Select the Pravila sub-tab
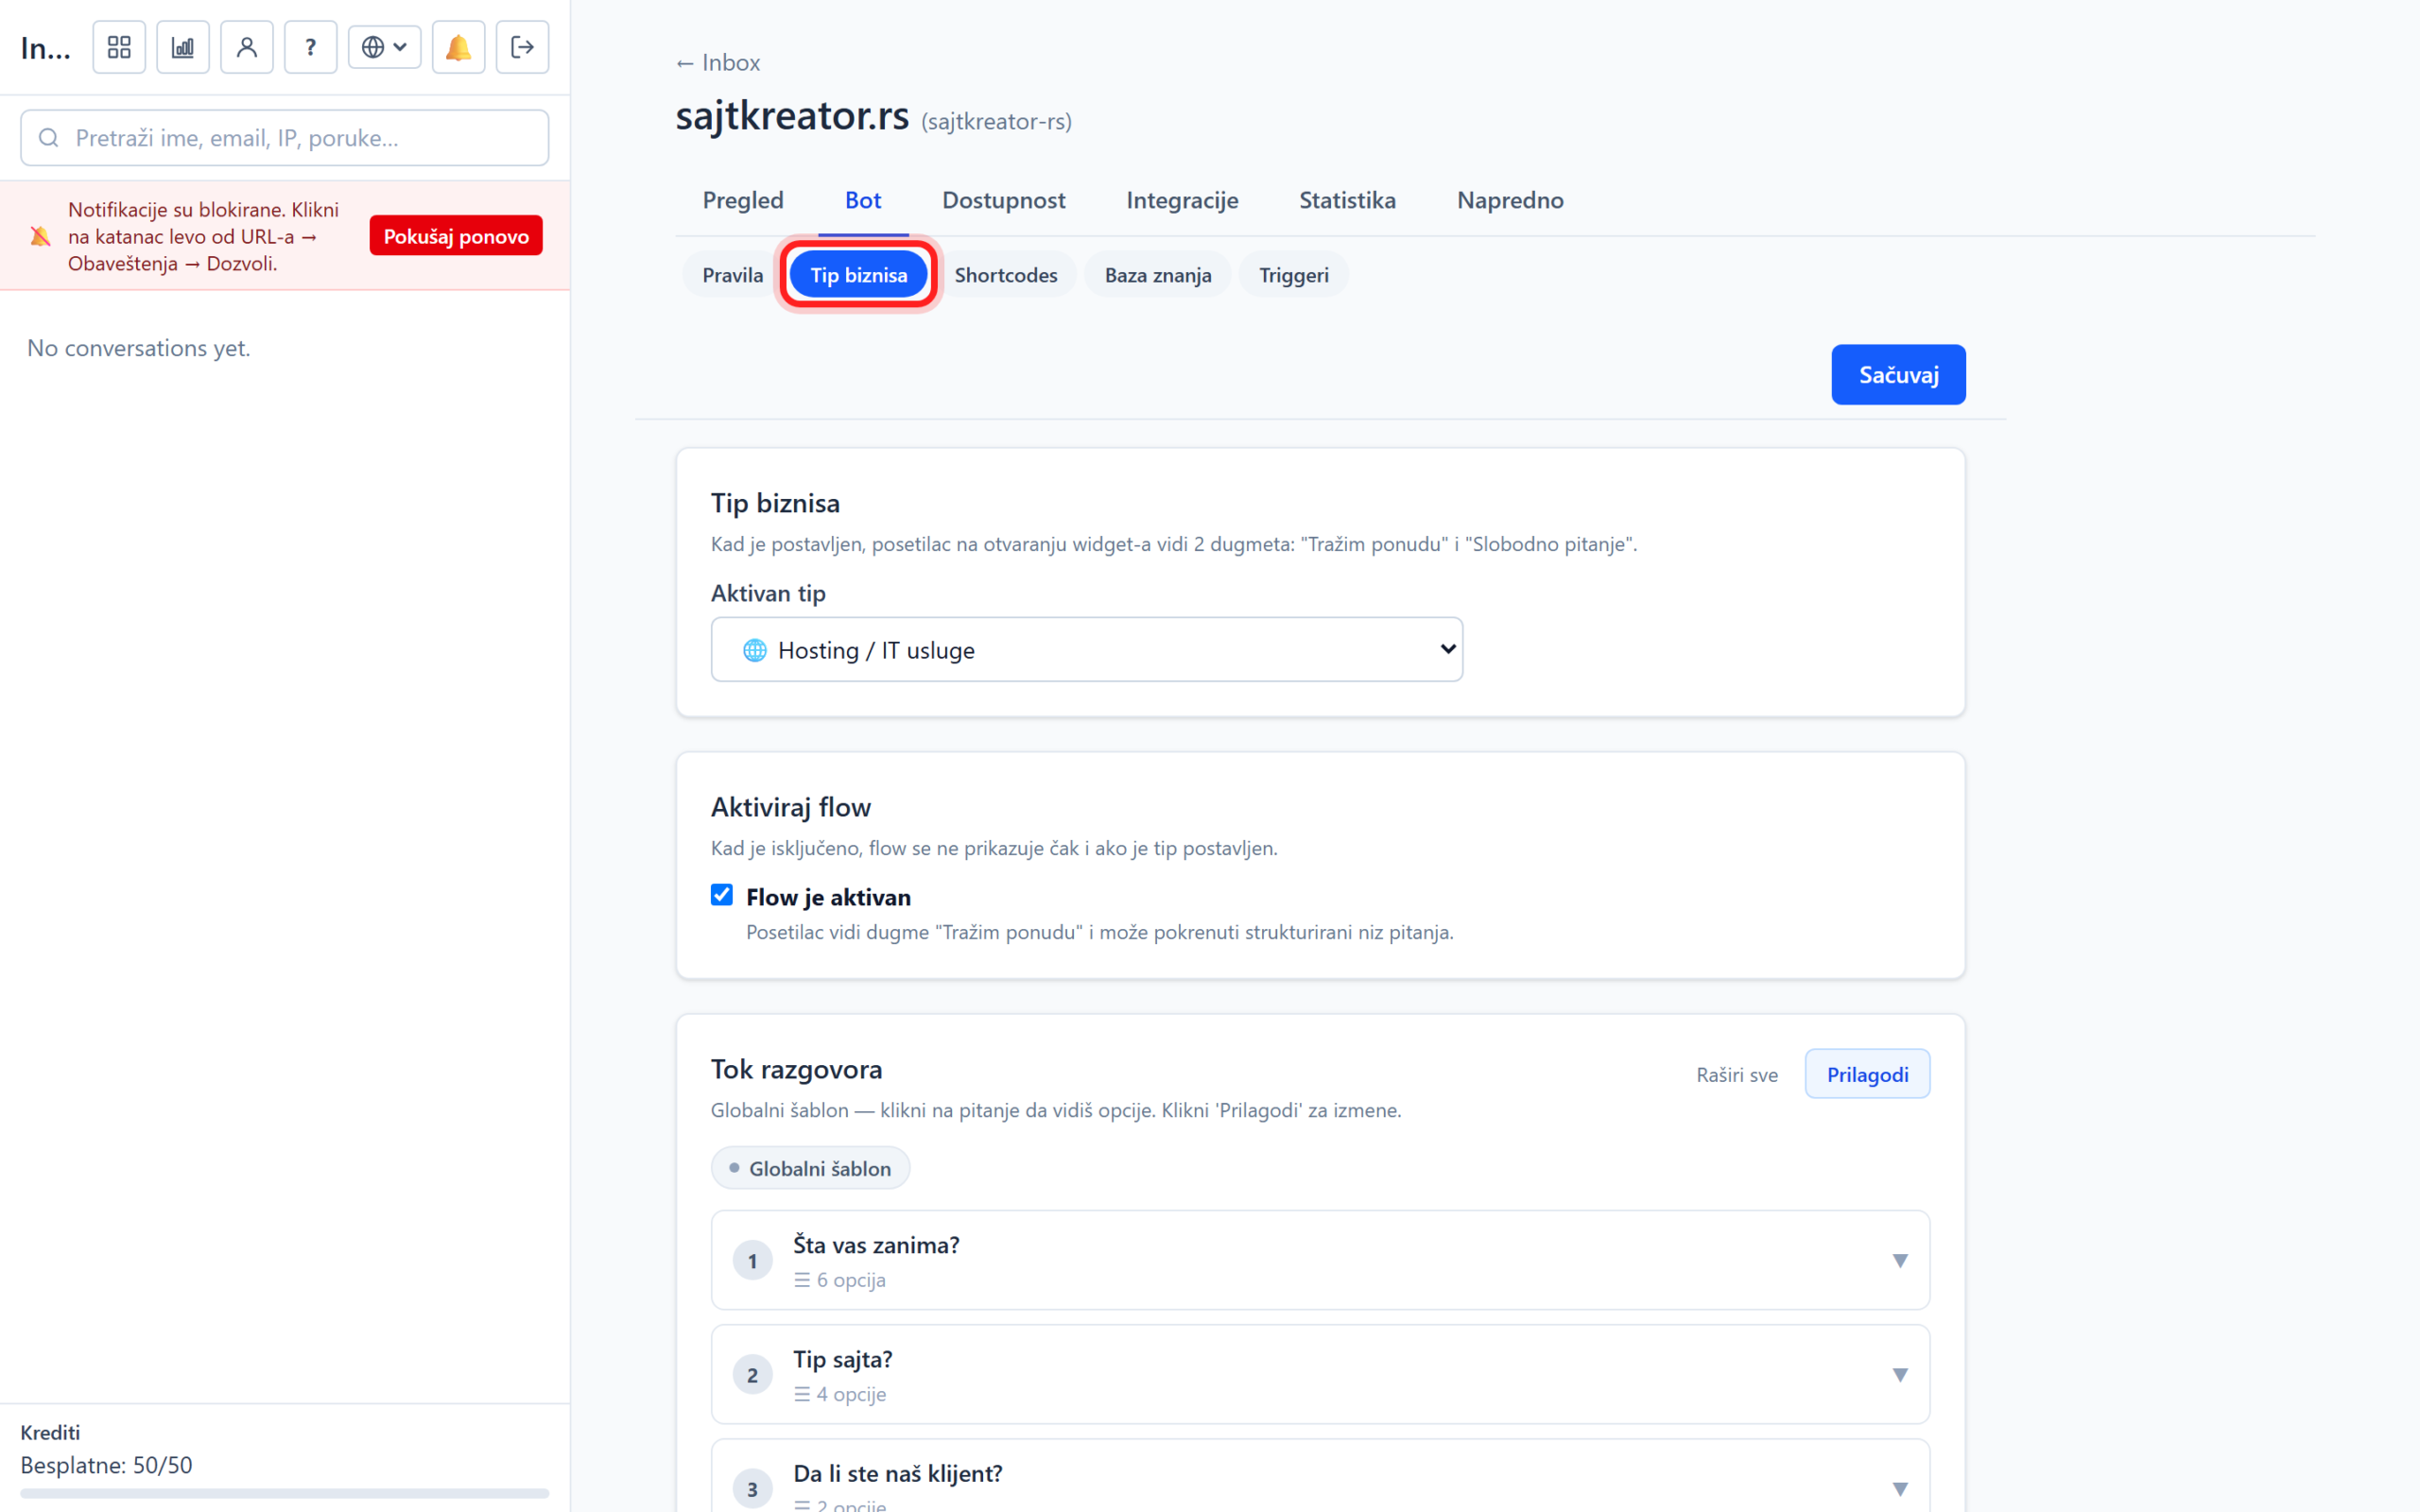2420x1512 pixels. click(x=732, y=275)
